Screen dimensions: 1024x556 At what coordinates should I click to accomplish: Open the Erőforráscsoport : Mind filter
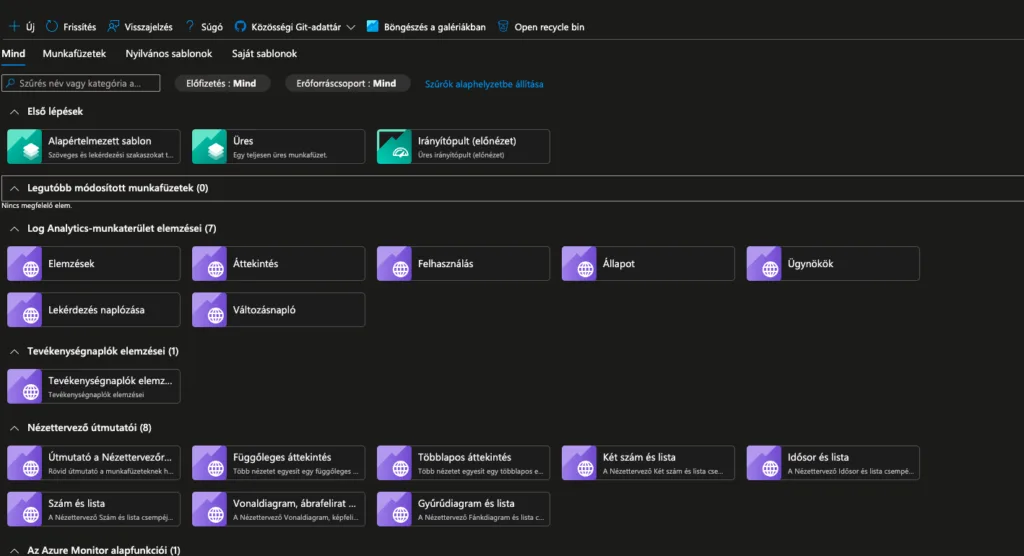(x=347, y=84)
